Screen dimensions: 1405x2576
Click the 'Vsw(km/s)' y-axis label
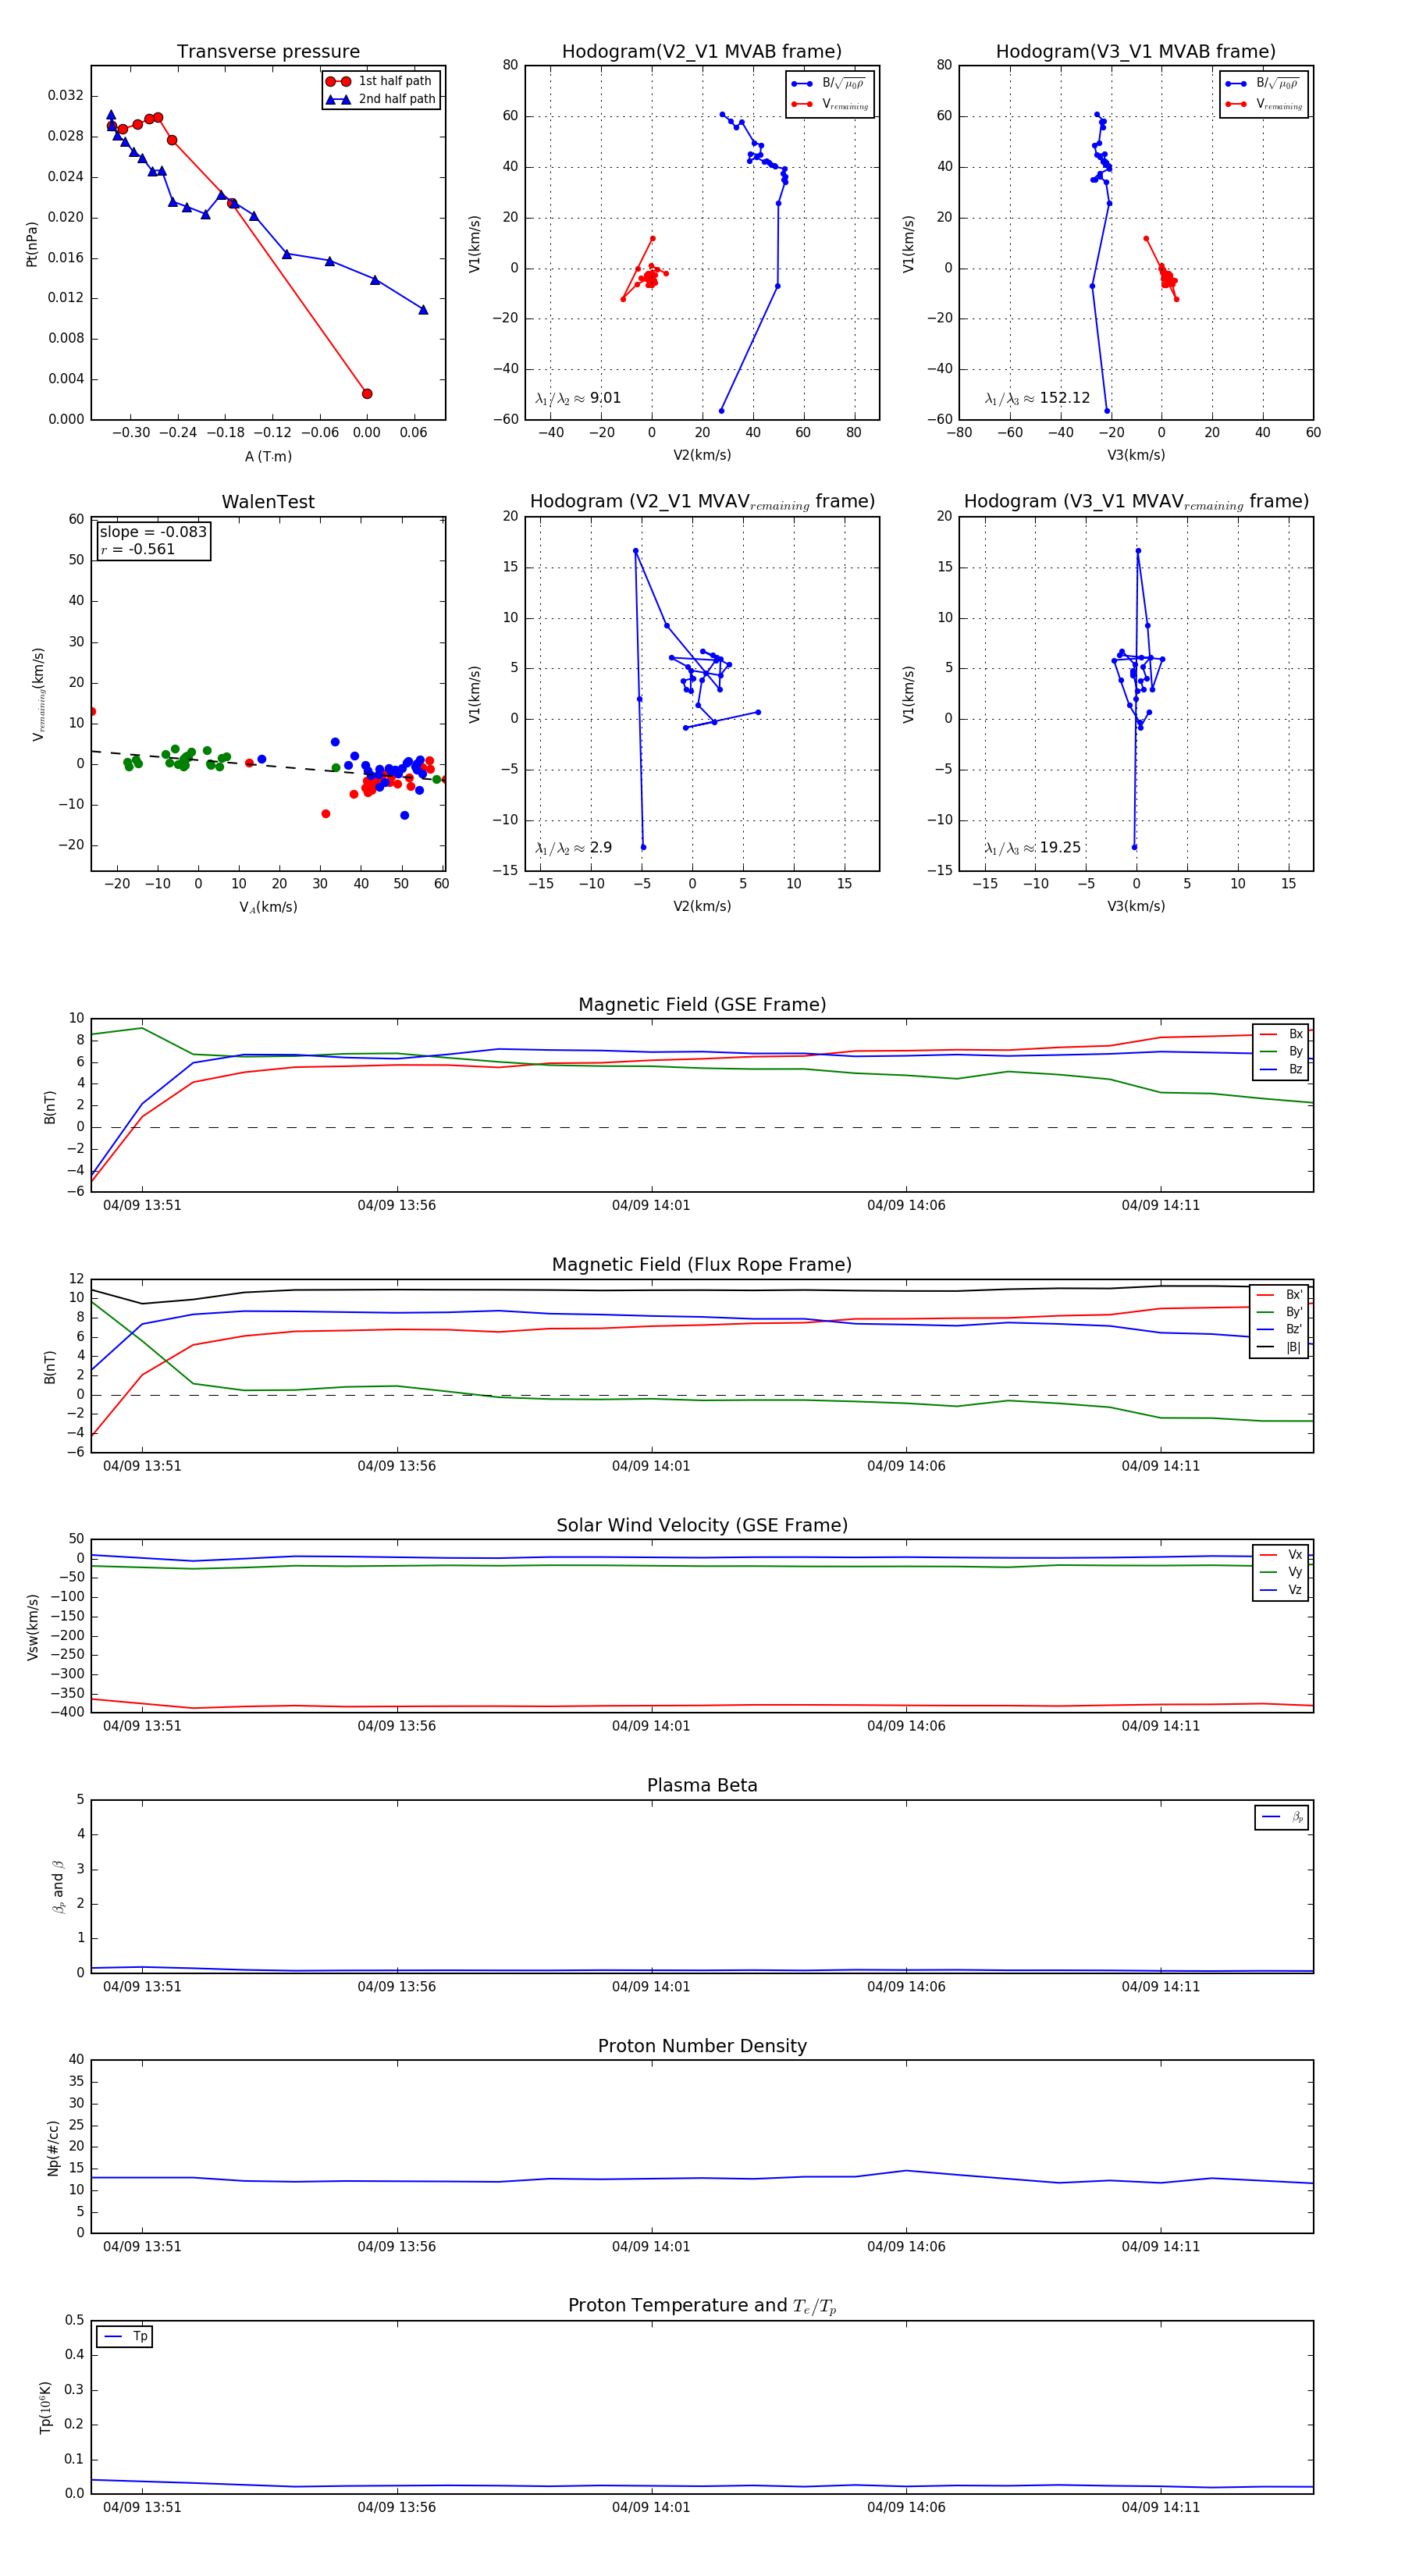pos(33,1627)
